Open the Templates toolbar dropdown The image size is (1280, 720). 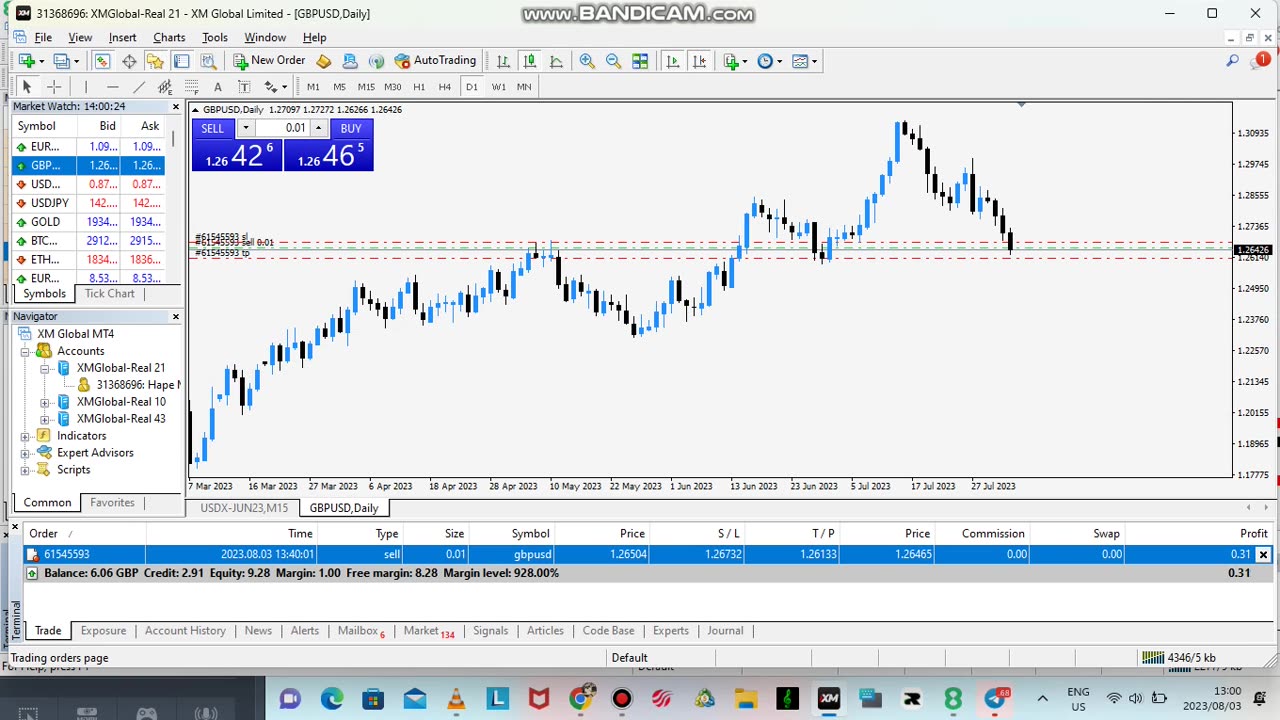coord(804,61)
